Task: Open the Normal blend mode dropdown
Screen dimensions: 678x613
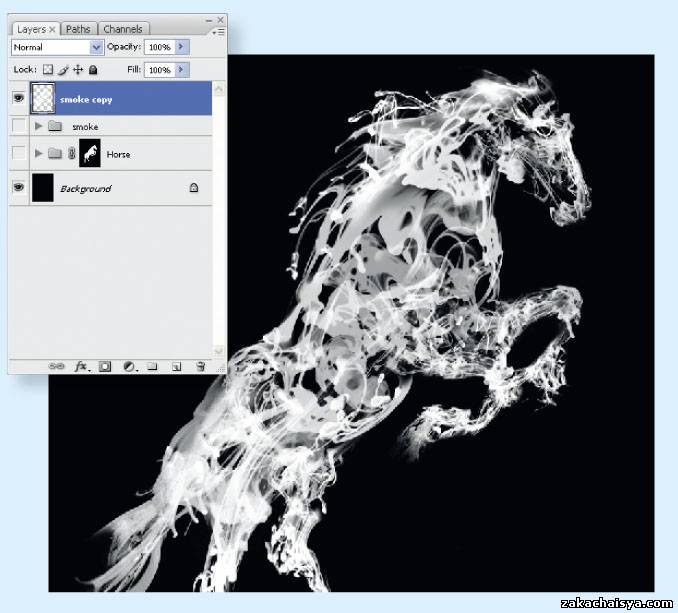Action: click(x=96, y=47)
